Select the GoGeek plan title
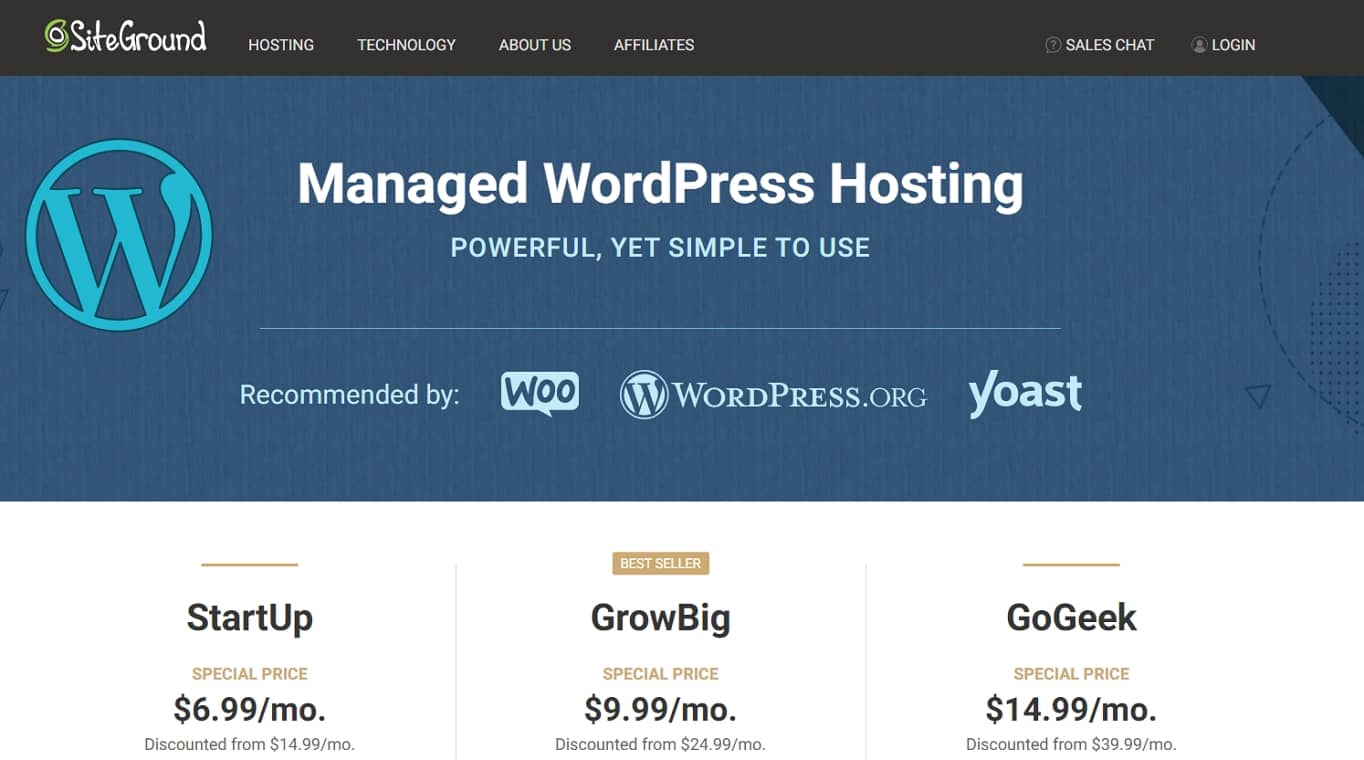Viewport: 1364px width, 760px height. pyautogui.click(x=1071, y=617)
